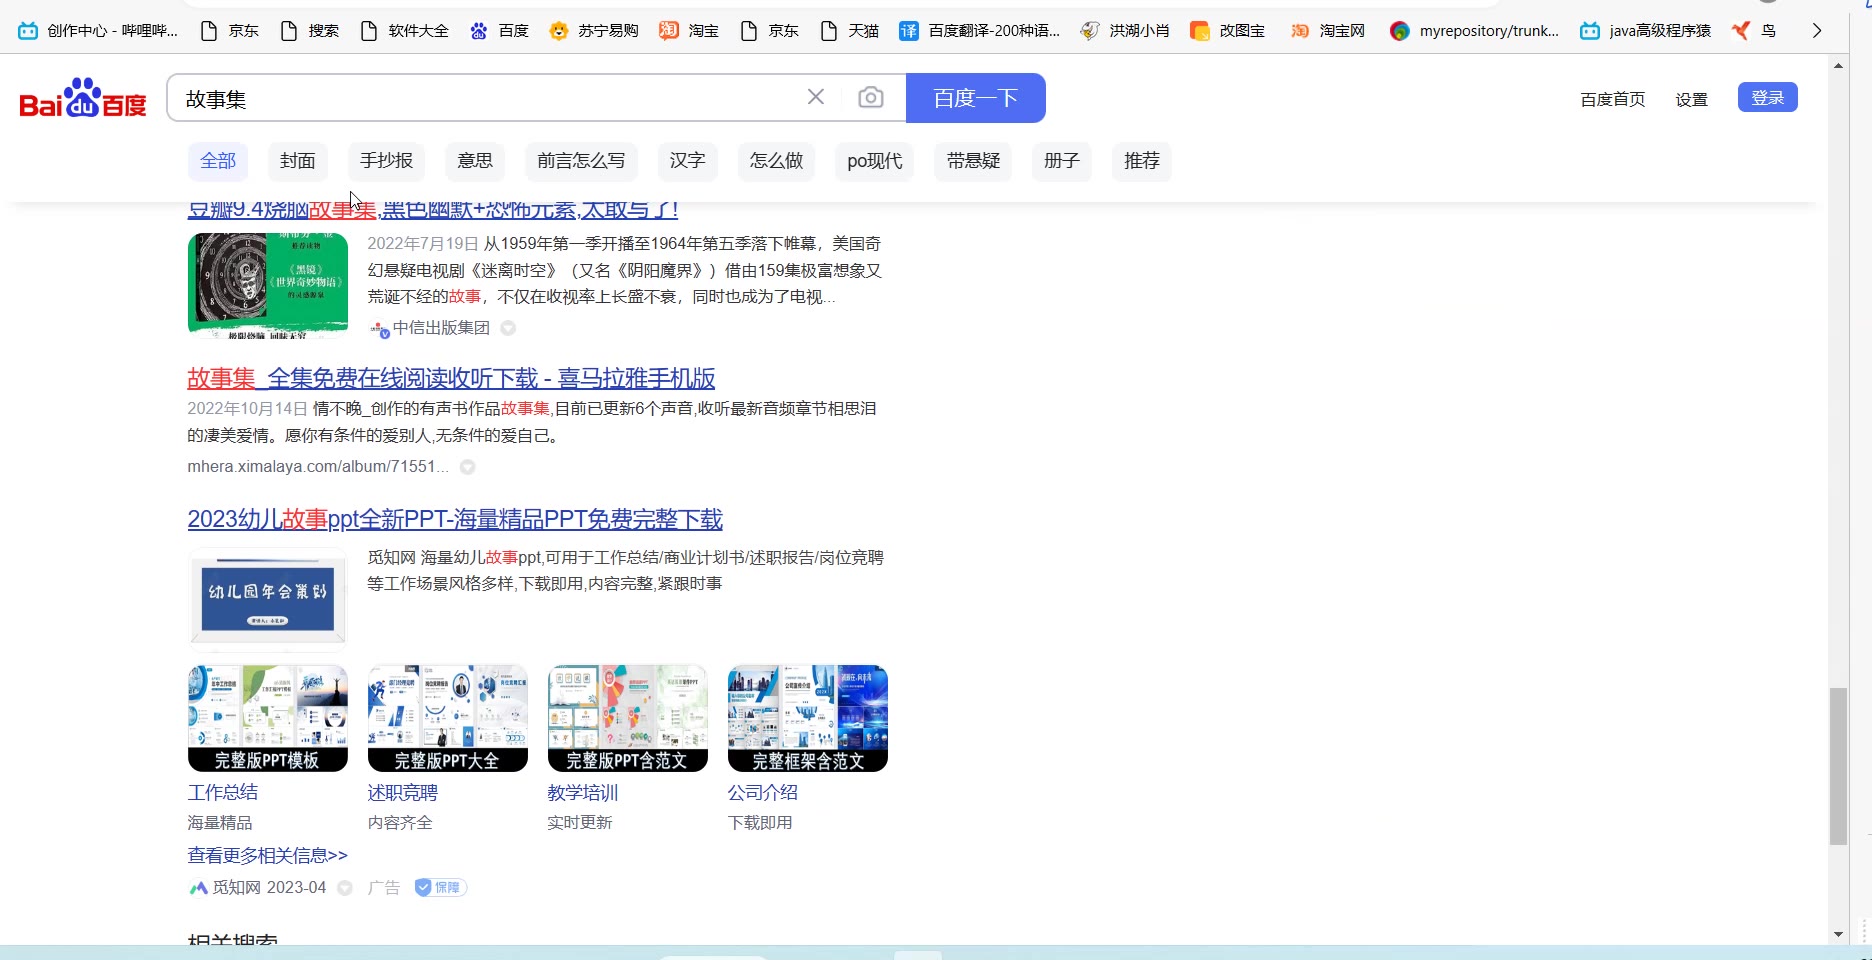The width and height of the screenshot is (1872, 960).
Task: Expand options beside 中信出版集团 source
Action: pos(508,328)
